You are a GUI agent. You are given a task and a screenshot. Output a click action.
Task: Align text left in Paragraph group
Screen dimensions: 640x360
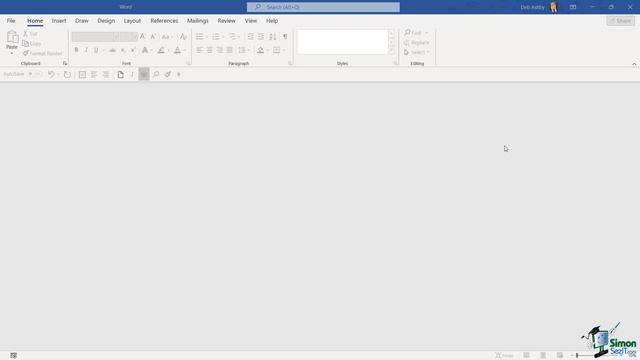click(199, 50)
